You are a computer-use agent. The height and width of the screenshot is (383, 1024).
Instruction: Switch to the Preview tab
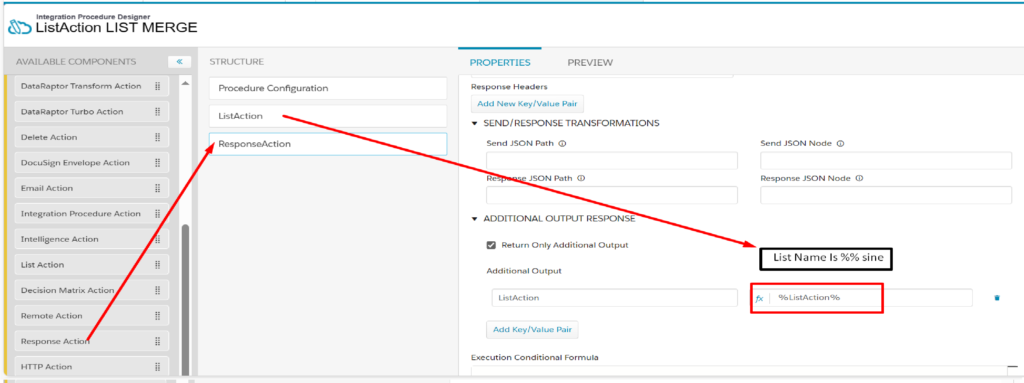[590, 63]
